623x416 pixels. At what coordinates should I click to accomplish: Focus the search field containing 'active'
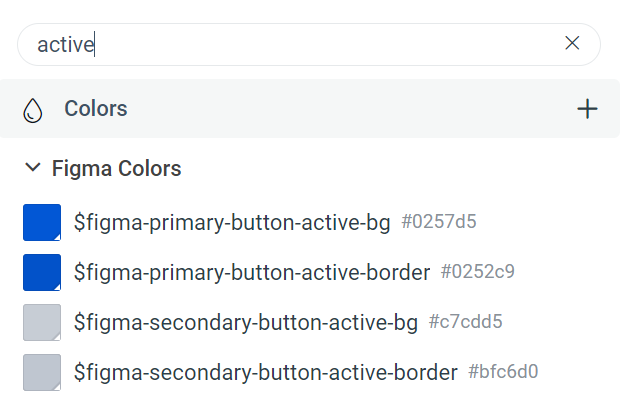pos(309,45)
